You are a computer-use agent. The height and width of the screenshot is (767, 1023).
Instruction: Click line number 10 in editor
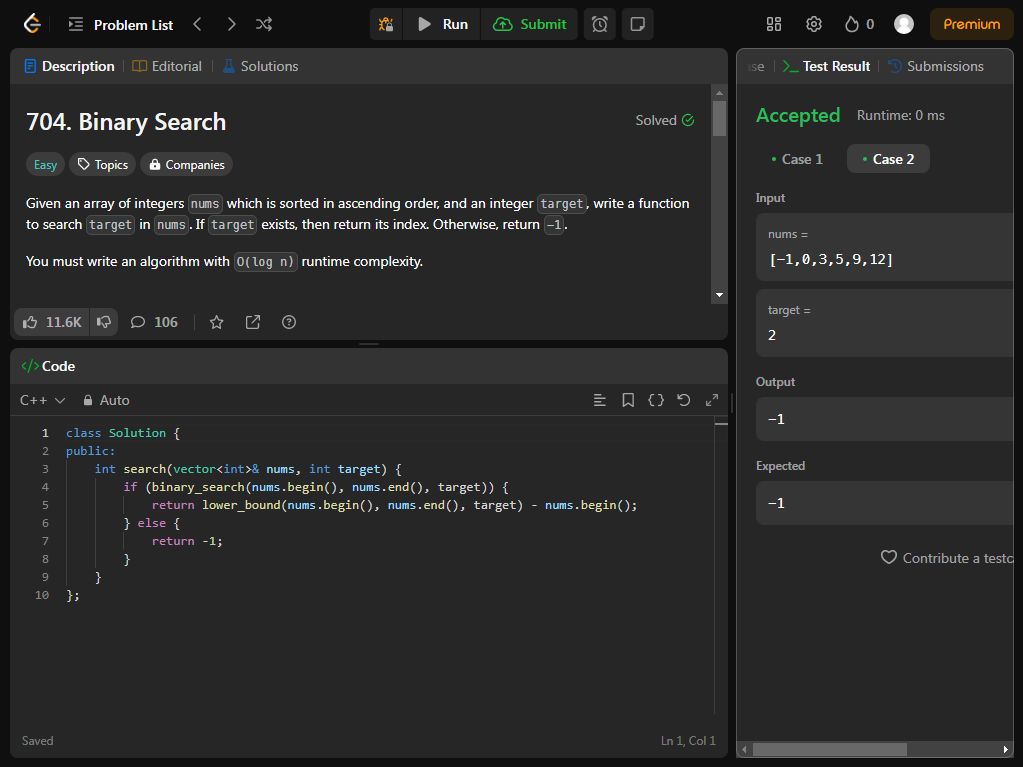click(x=42, y=595)
